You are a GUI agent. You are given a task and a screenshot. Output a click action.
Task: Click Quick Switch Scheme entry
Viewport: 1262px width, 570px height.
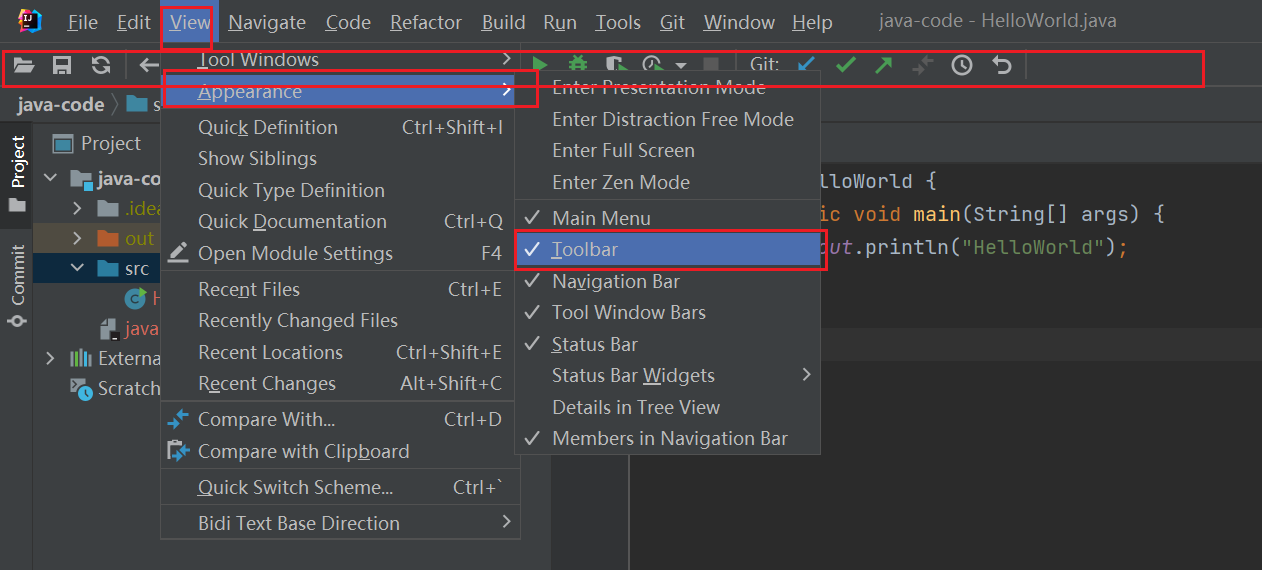[x=295, y=487]
